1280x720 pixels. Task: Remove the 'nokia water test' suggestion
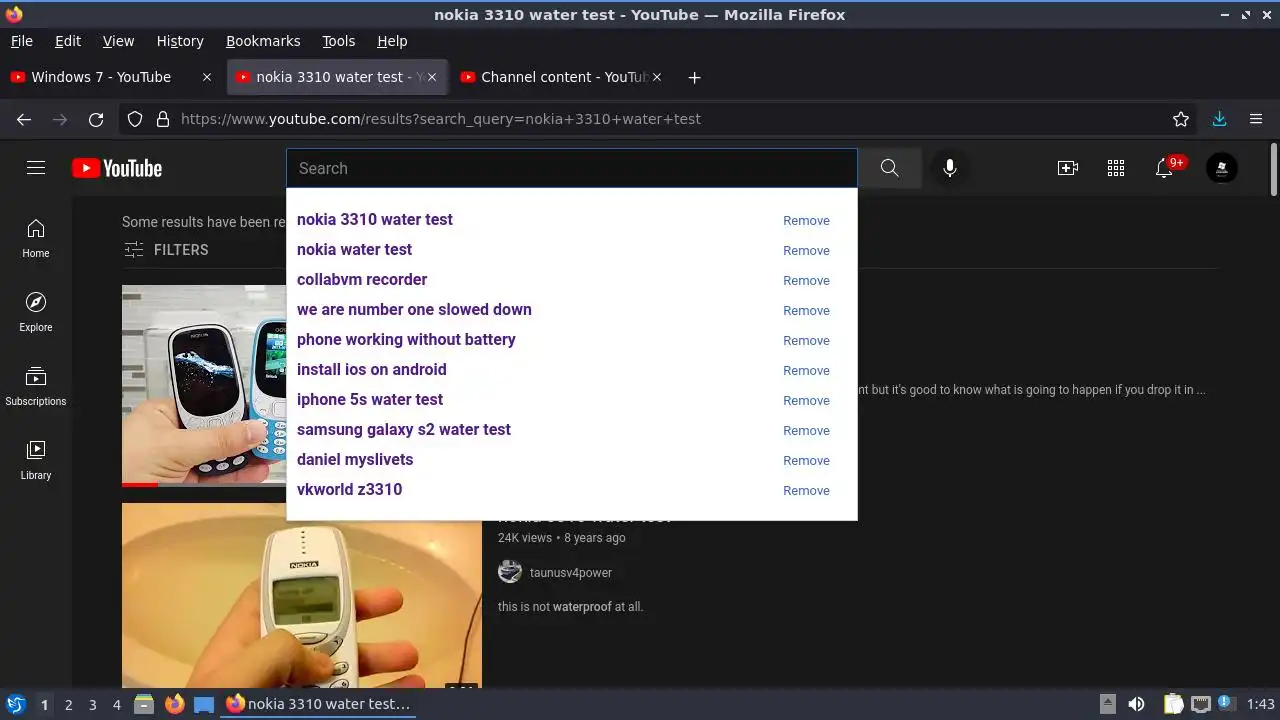[806, 250]
